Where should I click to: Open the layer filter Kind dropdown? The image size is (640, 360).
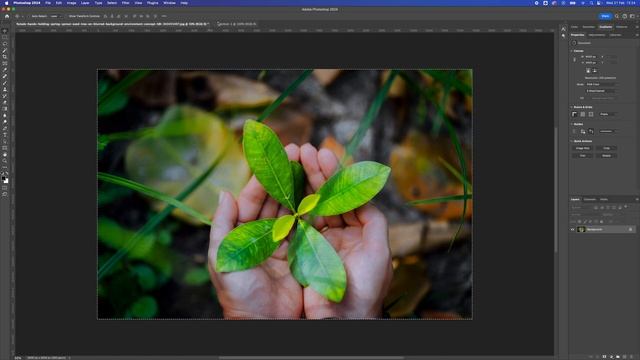click(582, 207)
